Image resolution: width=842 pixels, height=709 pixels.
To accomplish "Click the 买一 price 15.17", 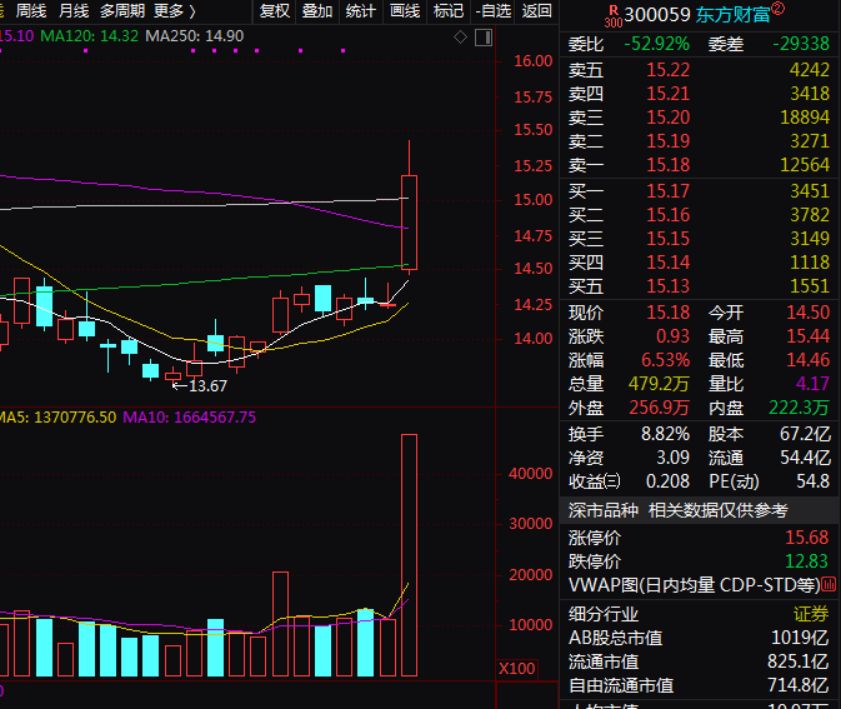I will (667, 191).
